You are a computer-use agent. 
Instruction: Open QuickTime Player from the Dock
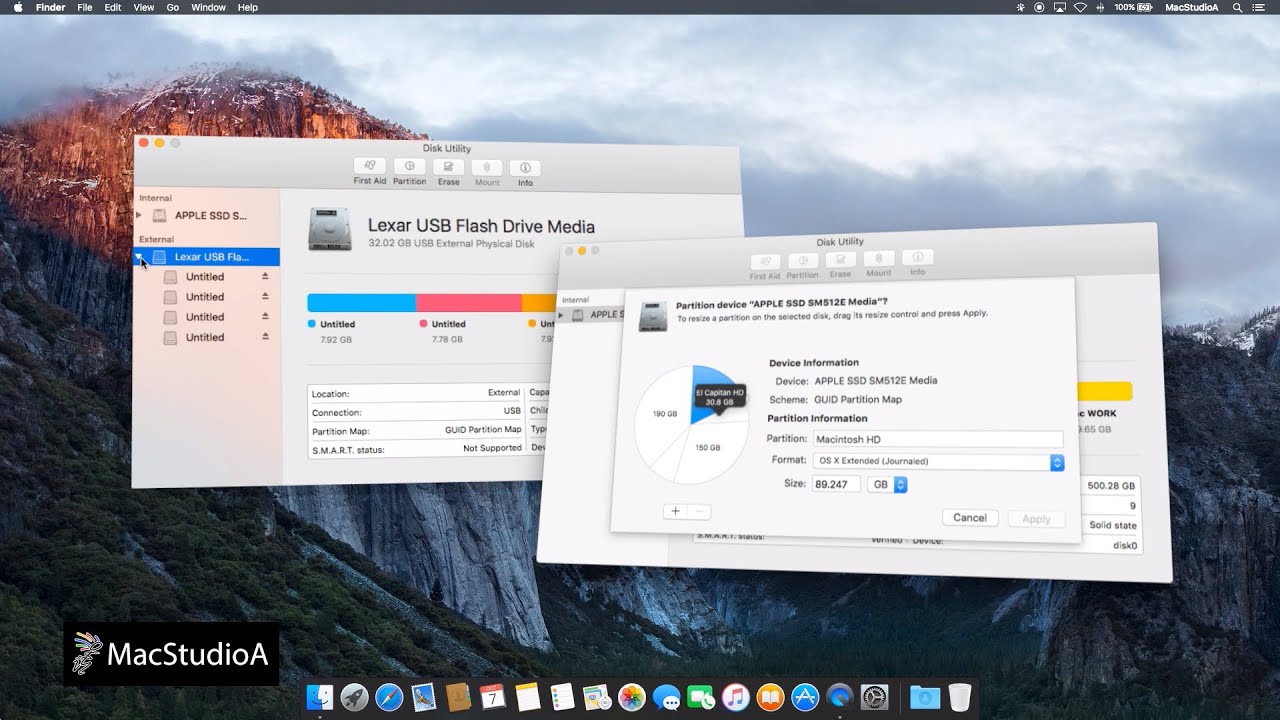[x=840, y=697]
